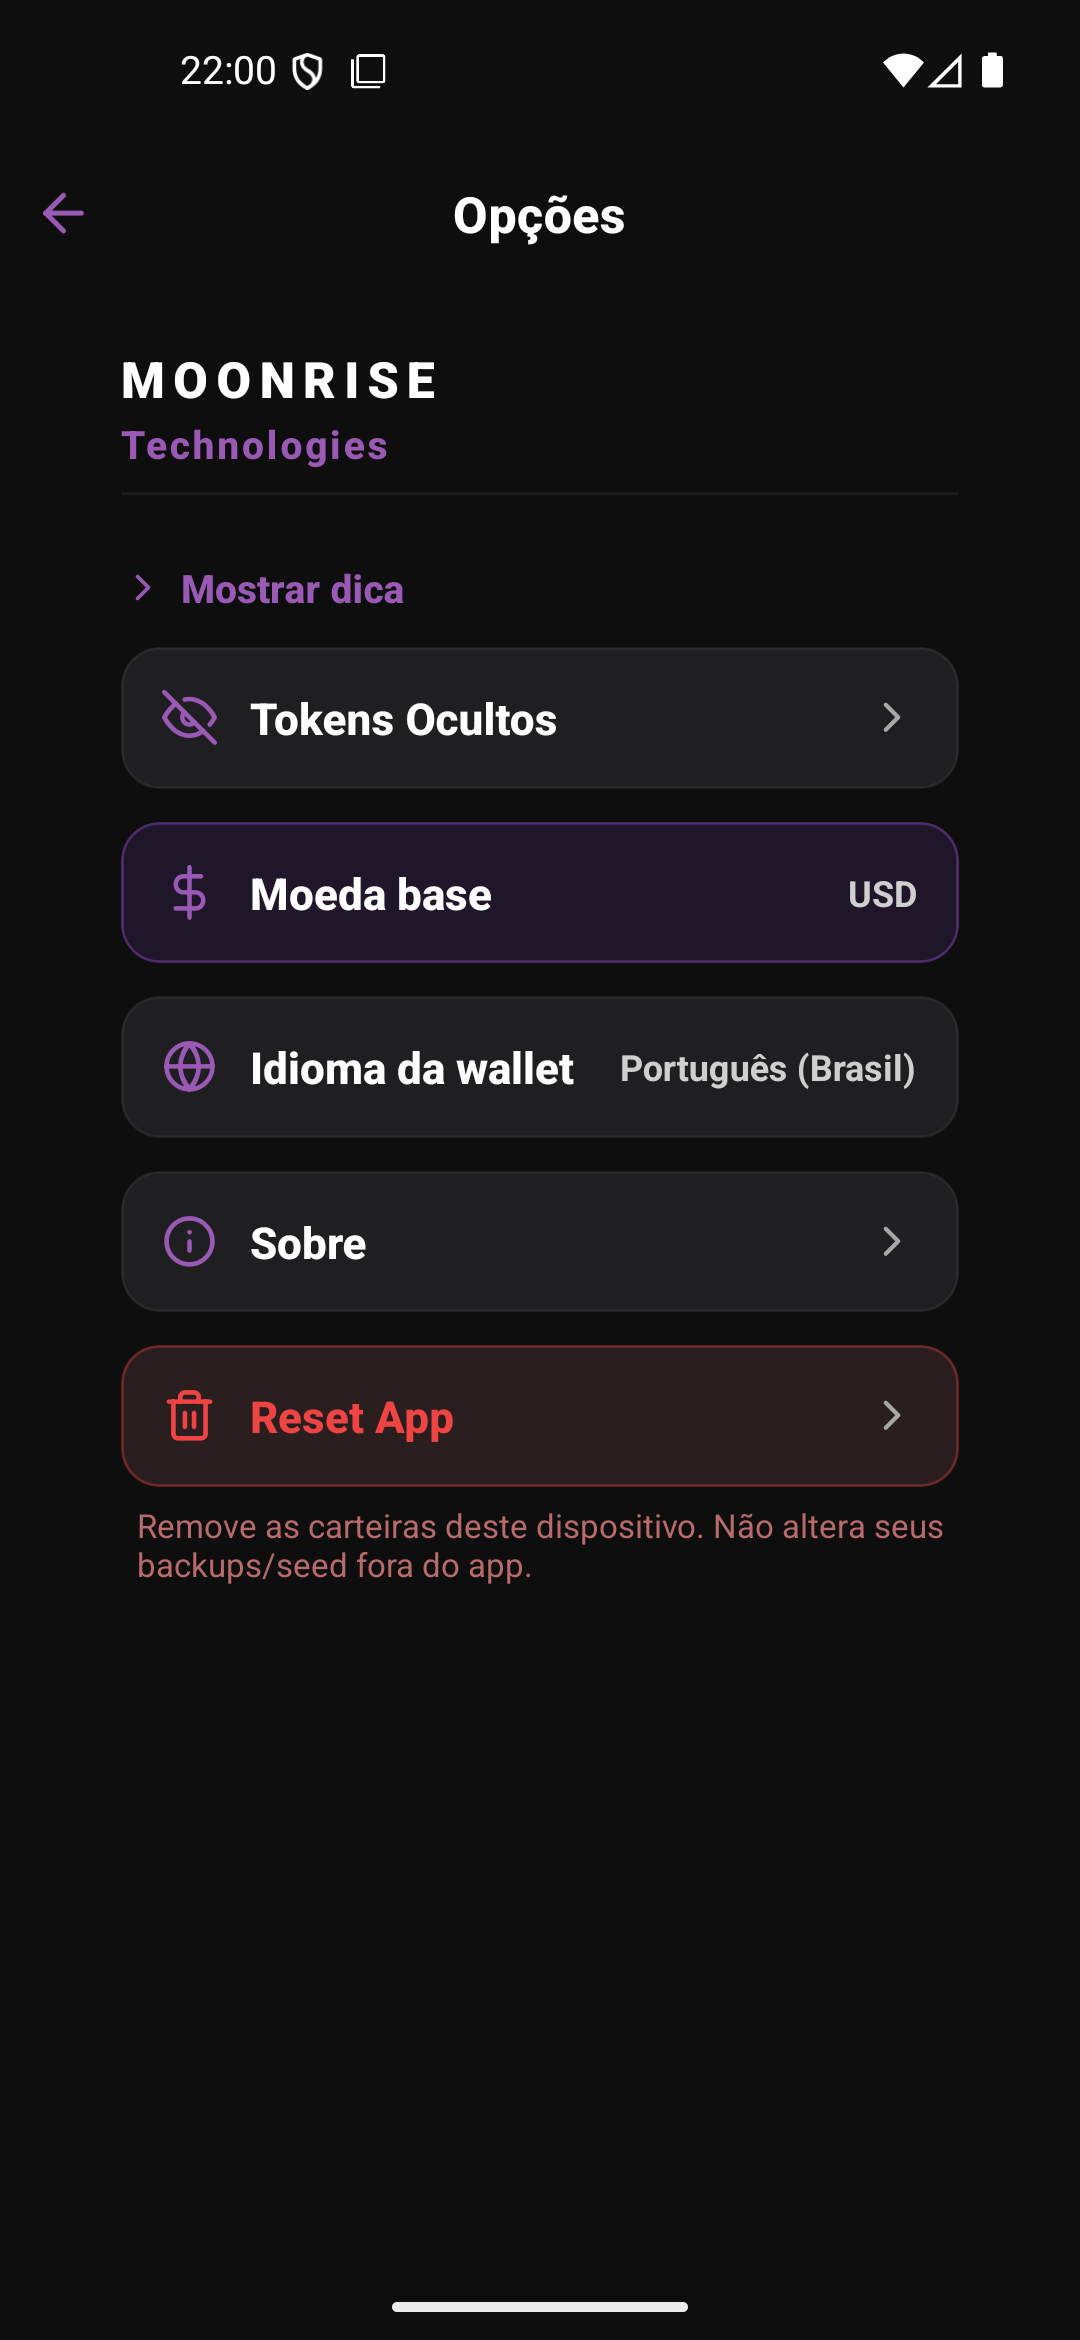Tap the battery status icon

click(992, 70)
